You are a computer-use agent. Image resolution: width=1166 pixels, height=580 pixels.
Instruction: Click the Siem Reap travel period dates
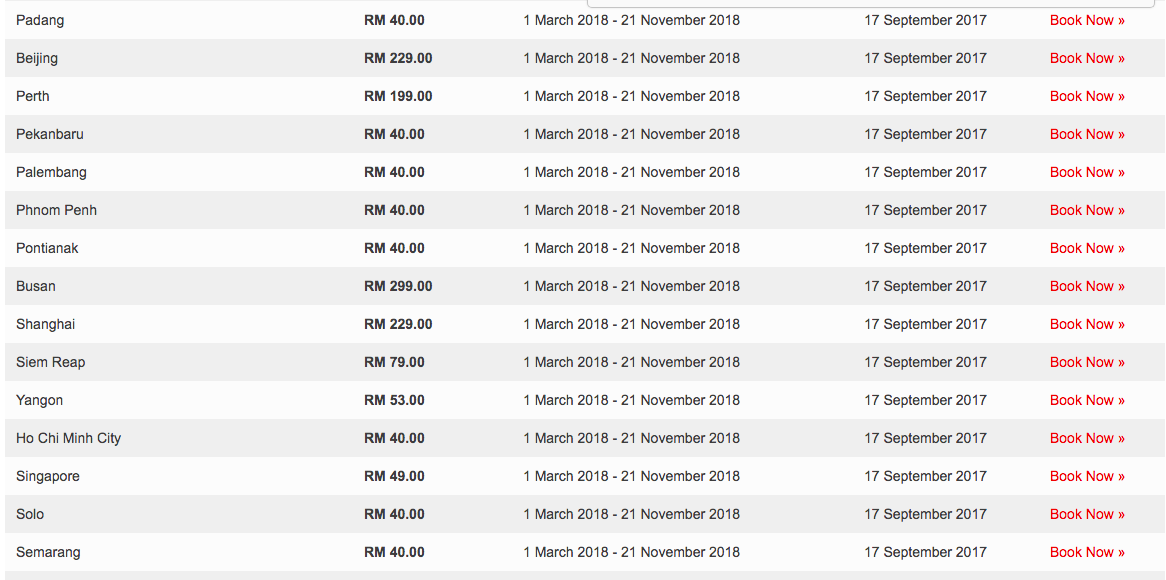[x=631, y=362]
